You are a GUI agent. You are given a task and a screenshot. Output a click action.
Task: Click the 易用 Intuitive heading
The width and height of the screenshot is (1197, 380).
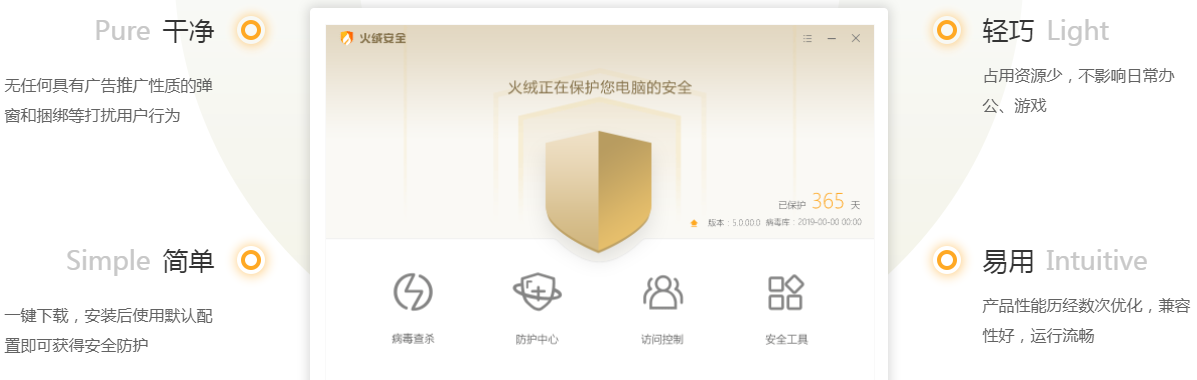point(1065,261)
